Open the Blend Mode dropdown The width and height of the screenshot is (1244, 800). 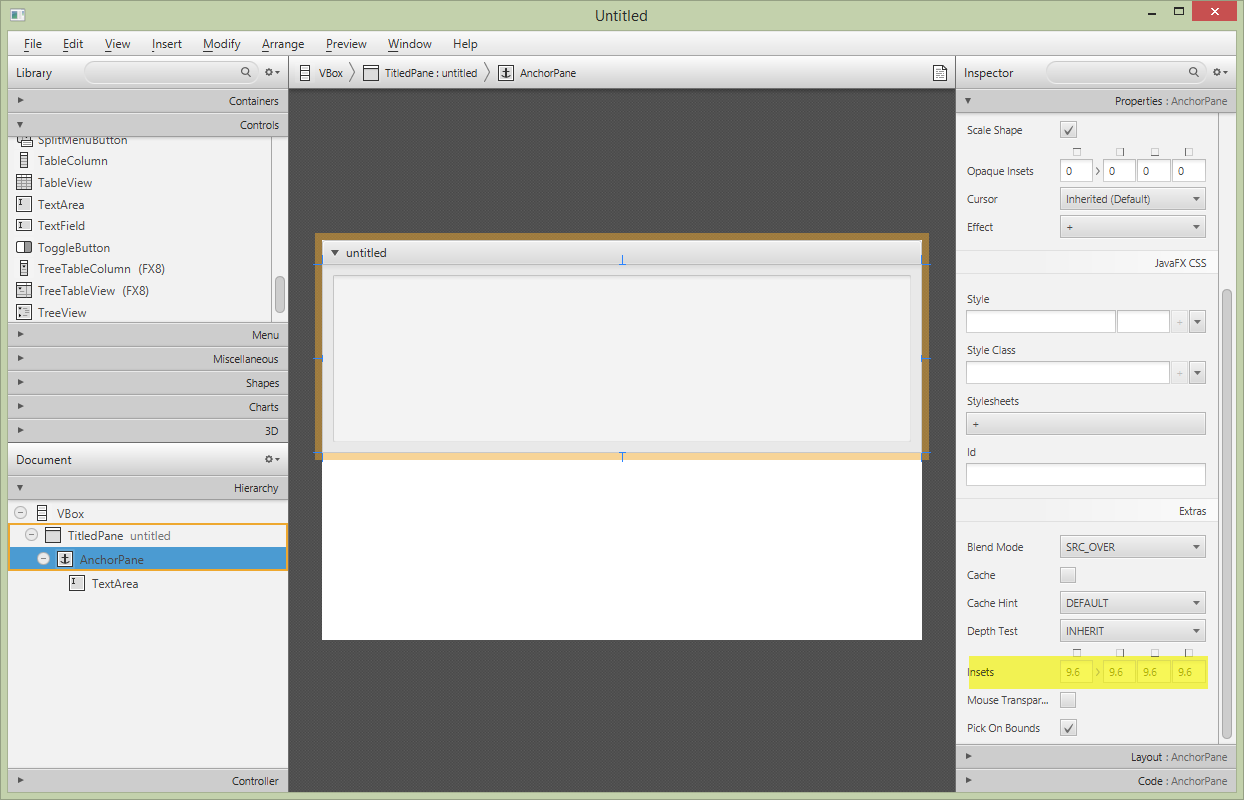[x=1132, y=546]
